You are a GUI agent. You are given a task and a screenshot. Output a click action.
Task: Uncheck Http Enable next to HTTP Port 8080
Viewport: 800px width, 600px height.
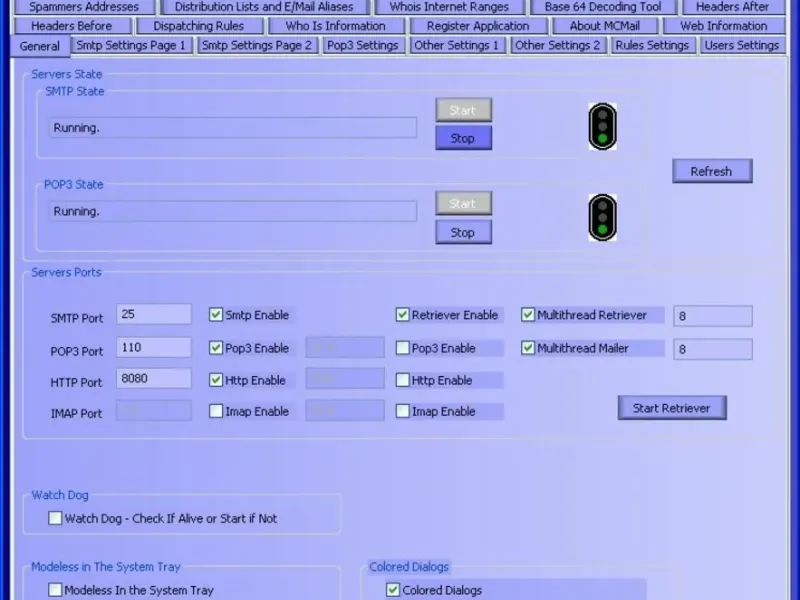tap(216, 380)
